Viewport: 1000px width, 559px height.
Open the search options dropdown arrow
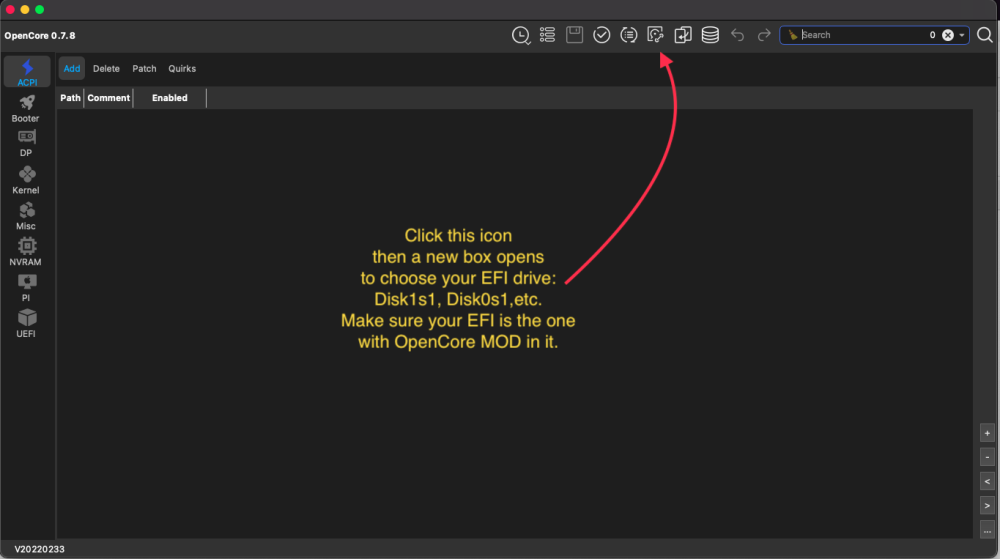point(962,35)
